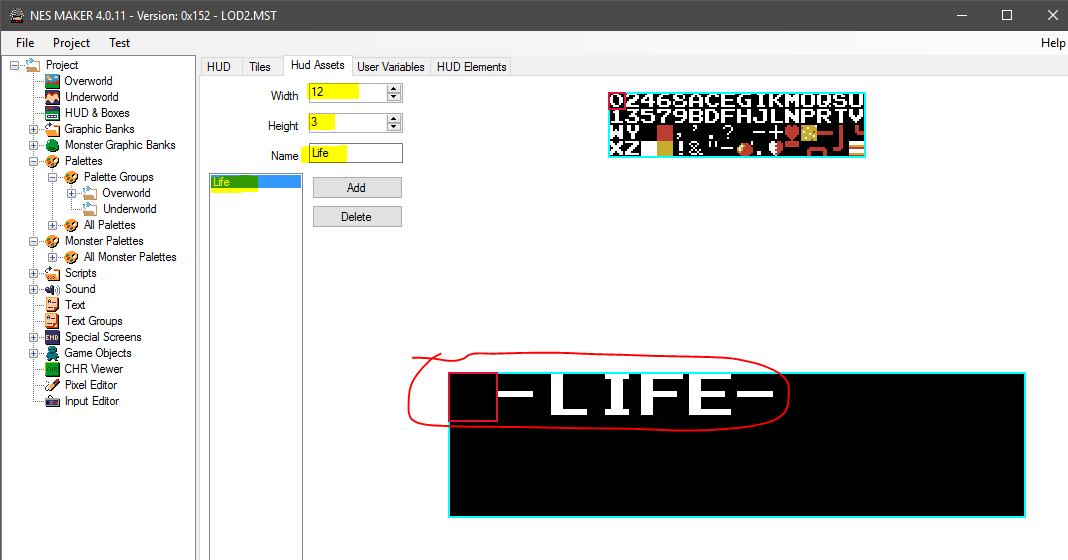Click the Name text field
The height and width of the screenshot is (560, 1068).
(356, 153)
